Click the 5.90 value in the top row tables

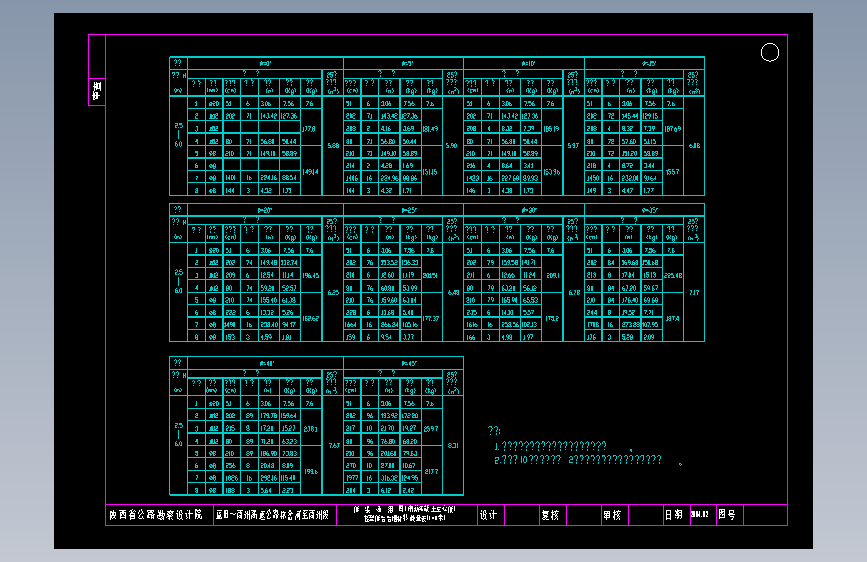coord(452,146)
